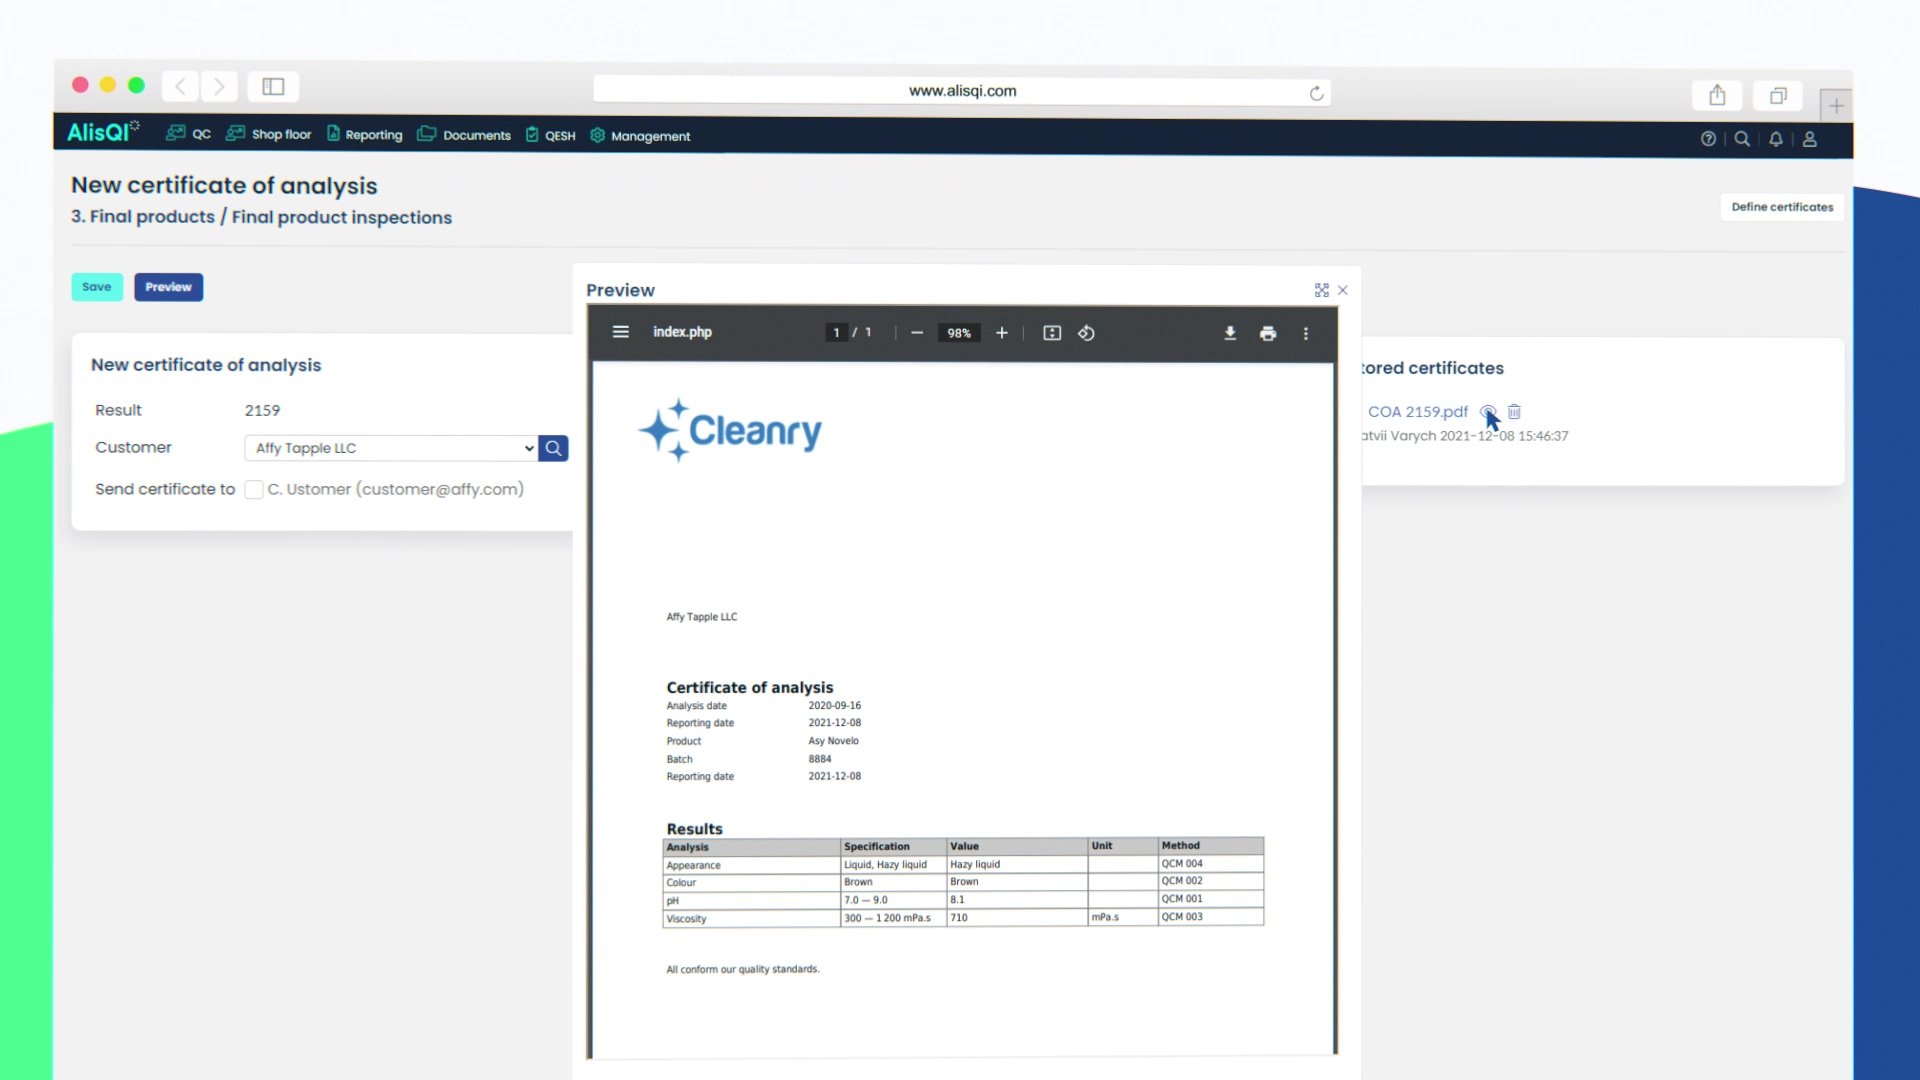Open the help question mark icon
This screenshot has width=1920, height=1080.
pyautogui.click(x=1708, y=139)
